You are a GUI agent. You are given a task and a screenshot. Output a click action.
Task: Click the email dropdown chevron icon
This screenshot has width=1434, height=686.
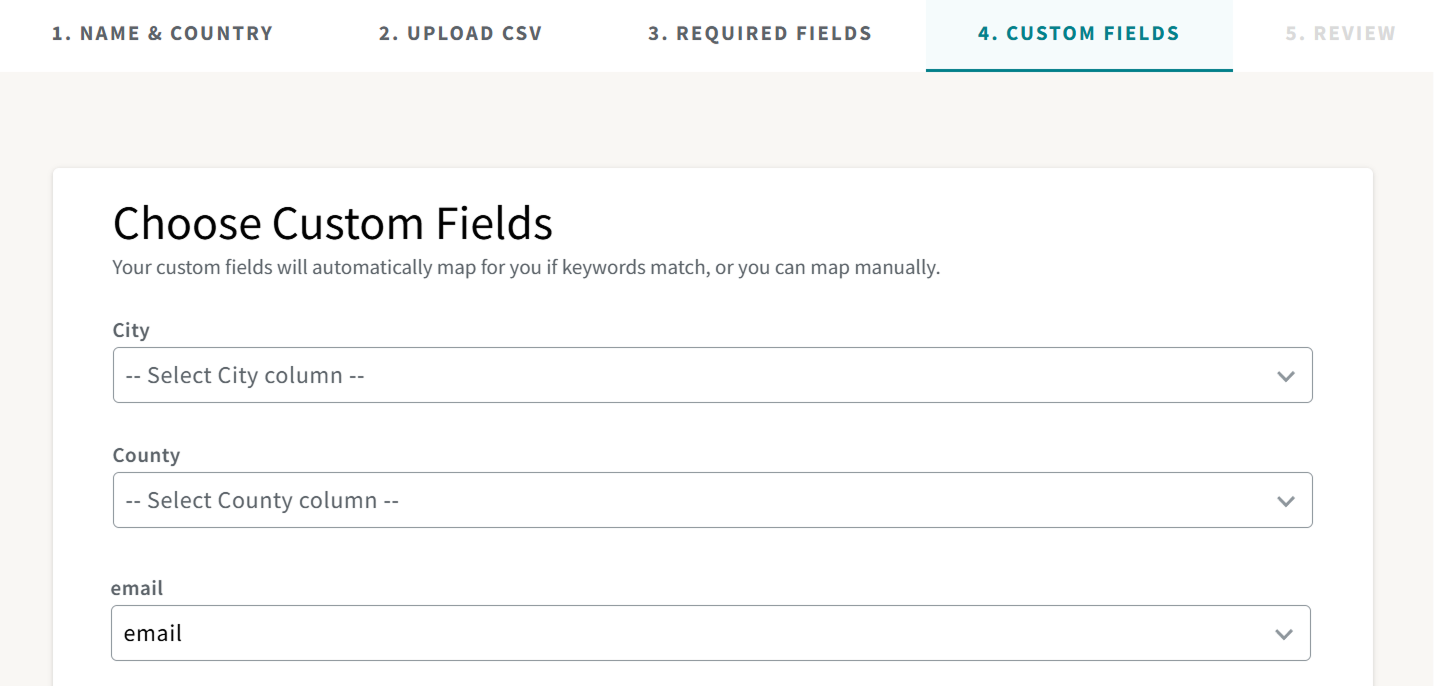[x=1286, y=633]
